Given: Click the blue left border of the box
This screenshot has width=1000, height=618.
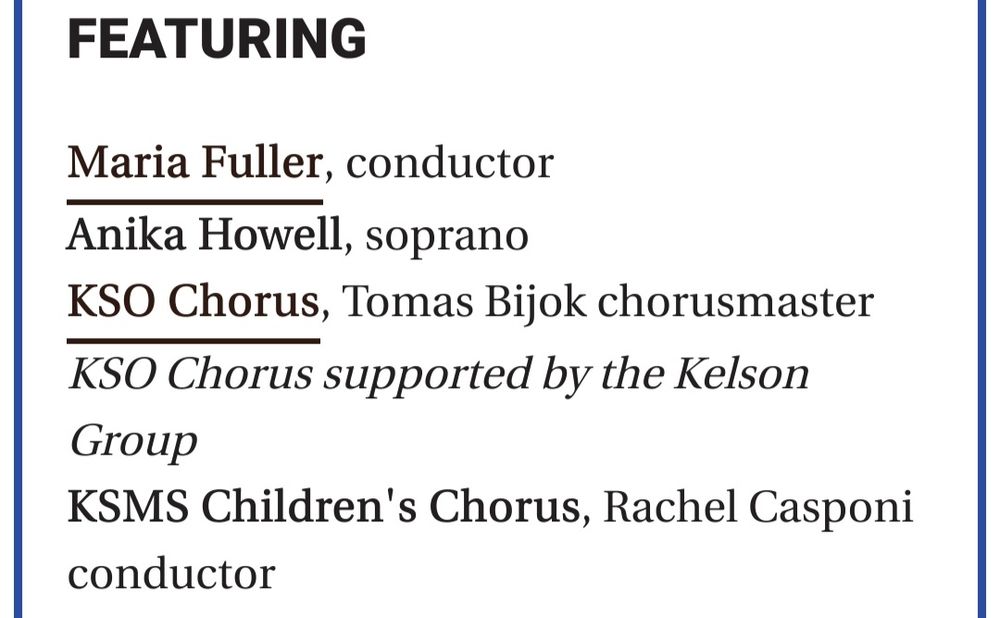Looking at the screenshot, I should coord(18,309).
